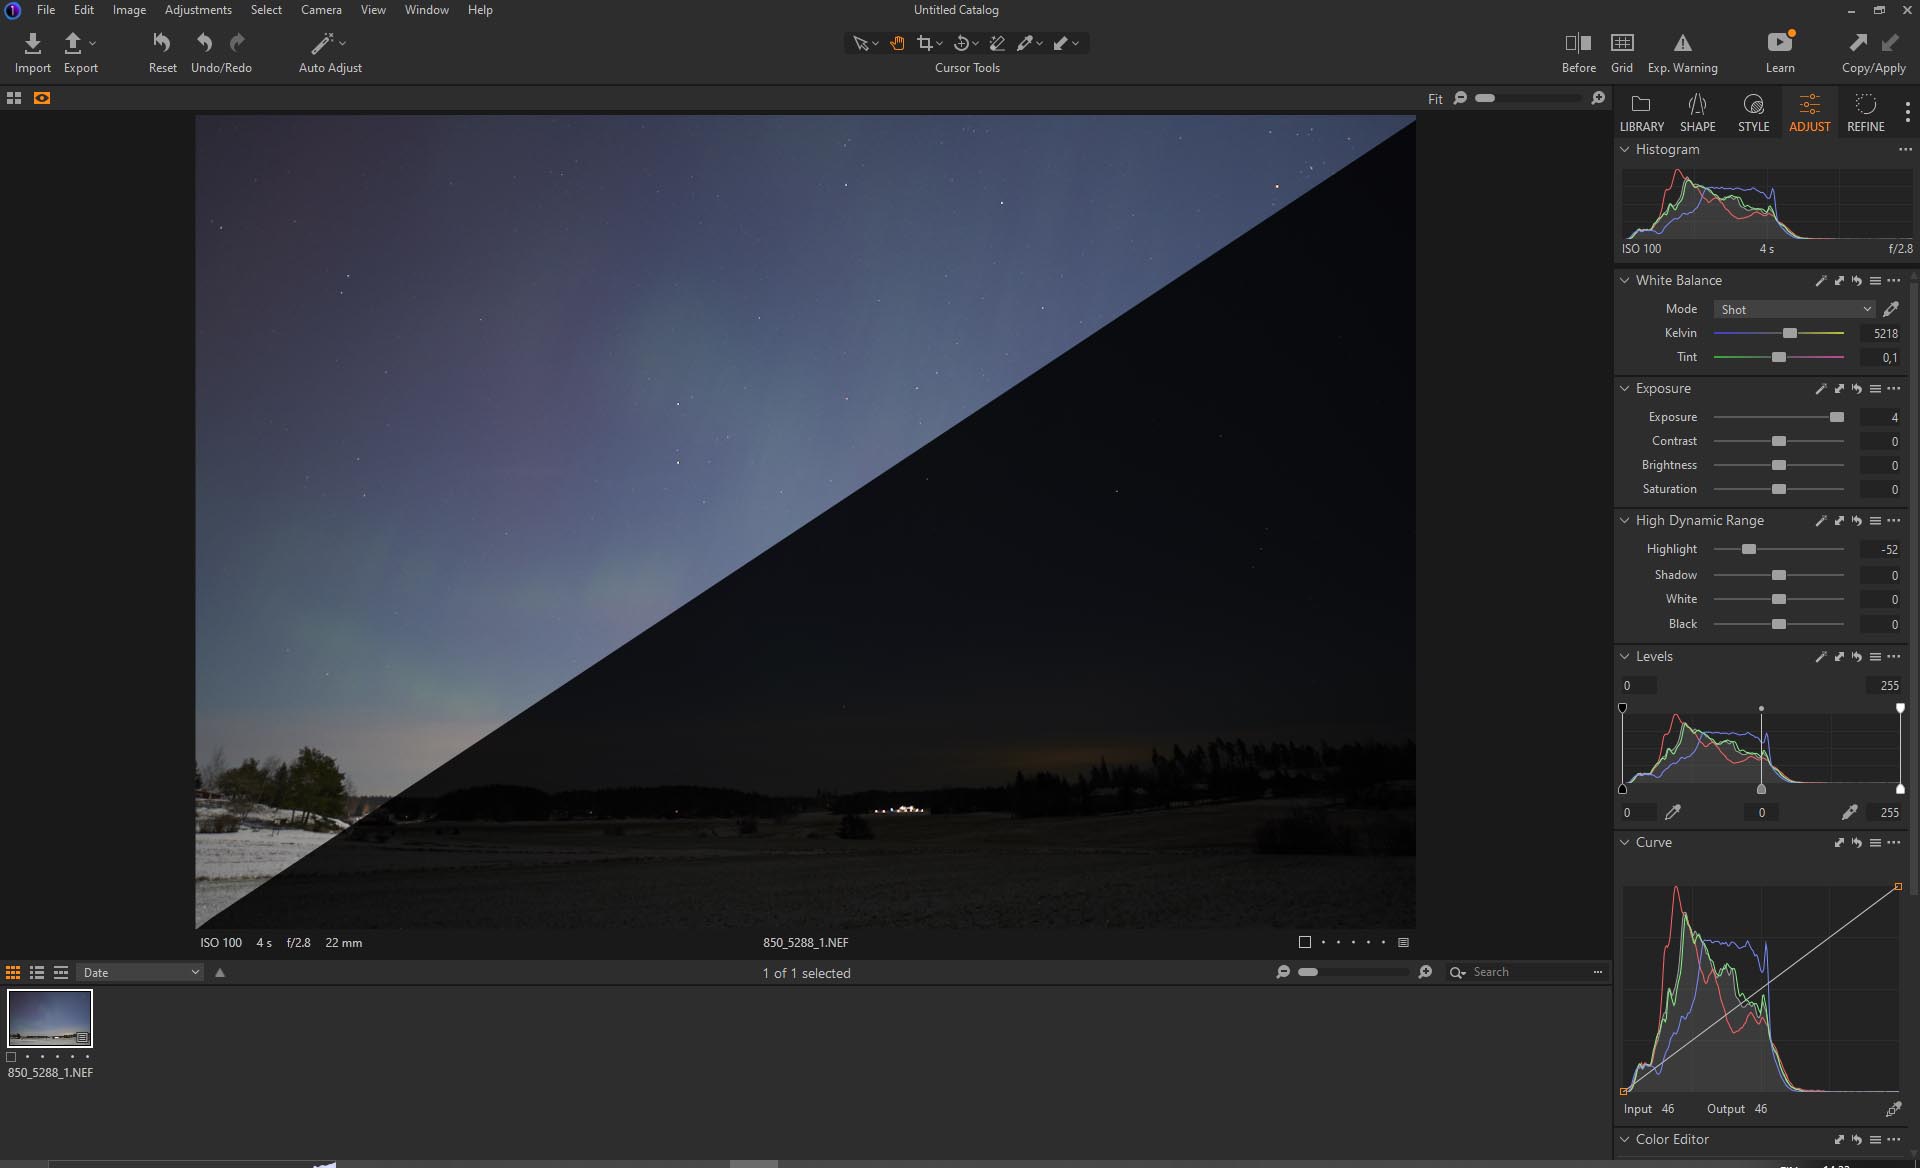
Task: Toggle Before comparison view
Action: (x=1577, y=43)
